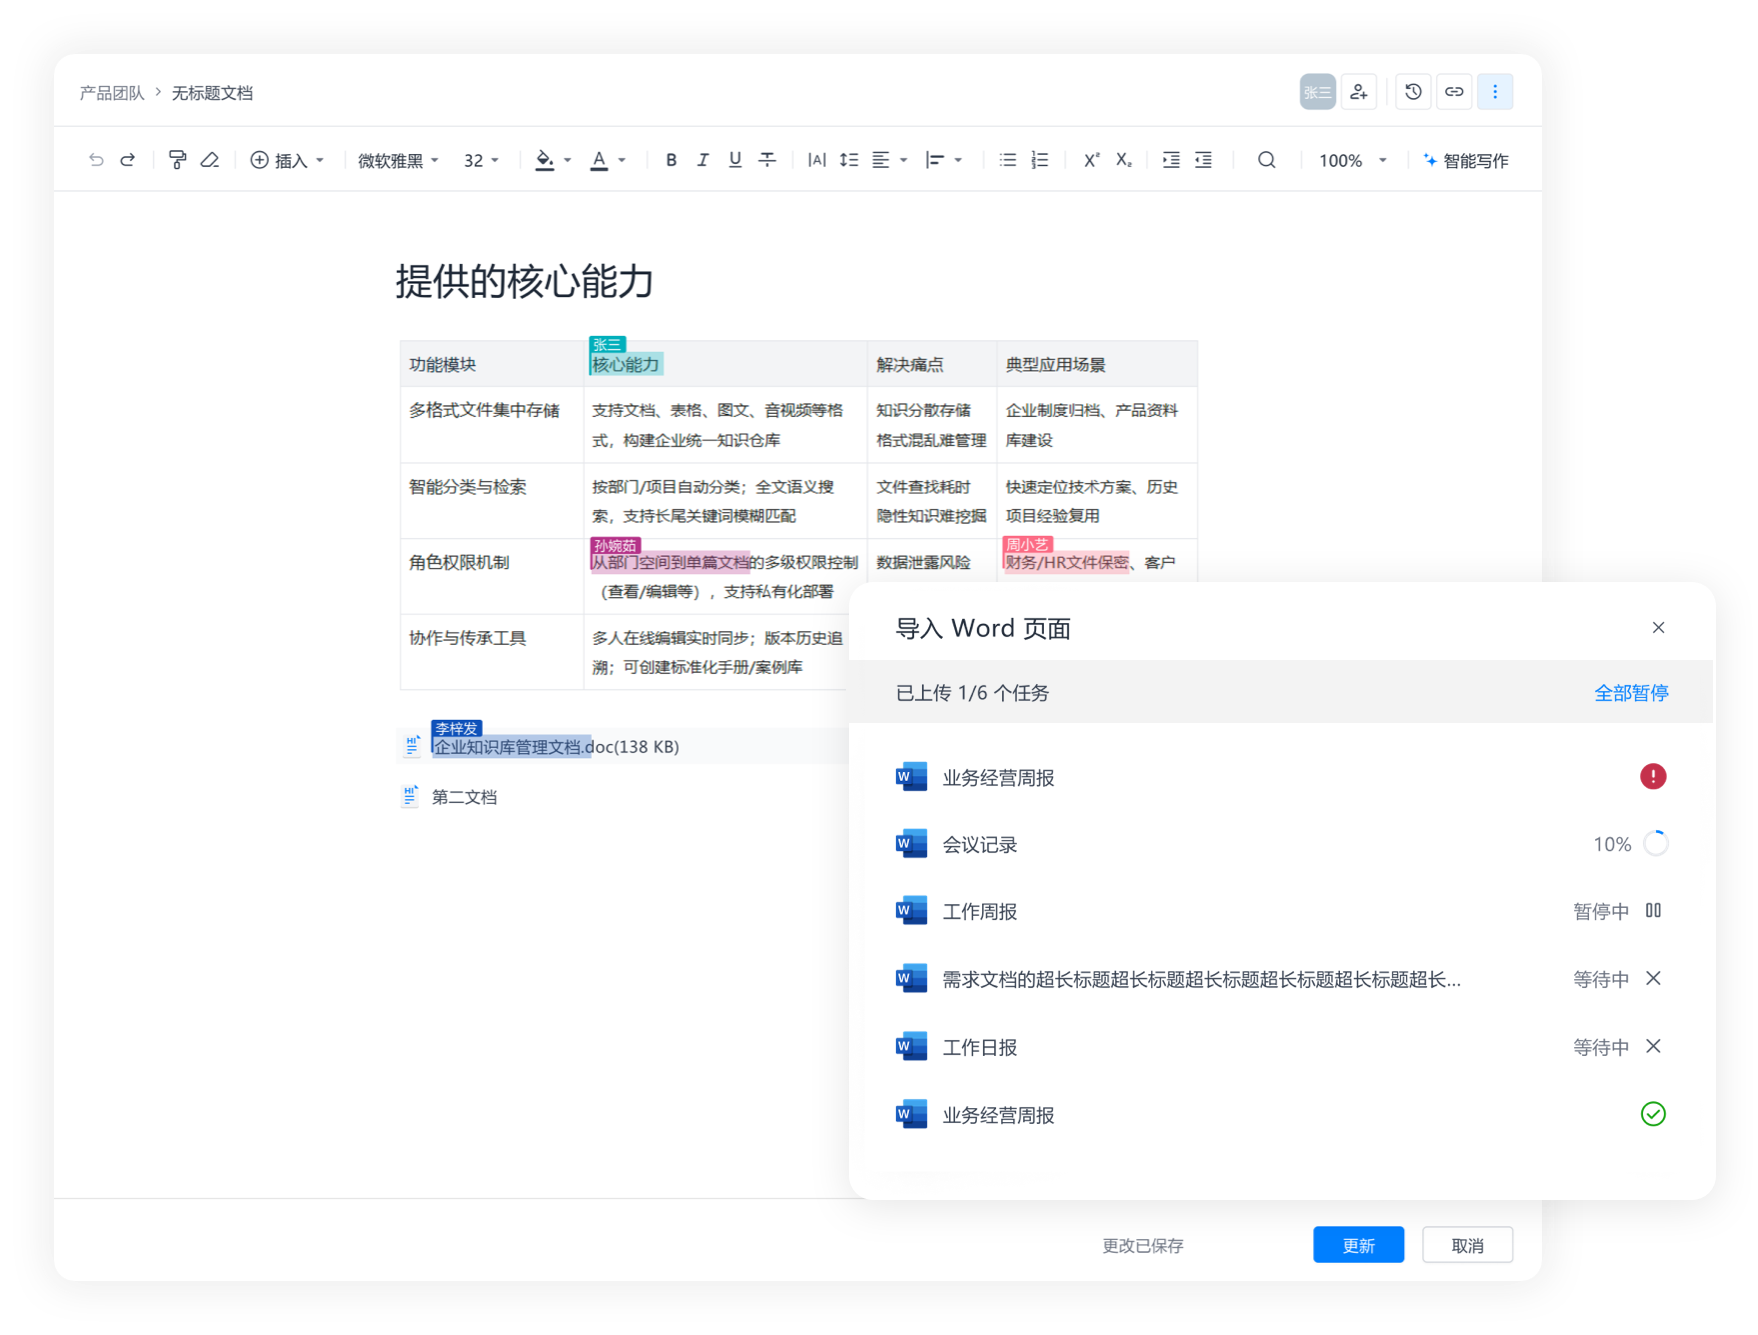View error on first 业务经营周报 upload
The width and height of the screenshot is (1758, 1335).
pyautogui.click(x=1653, y=776)
